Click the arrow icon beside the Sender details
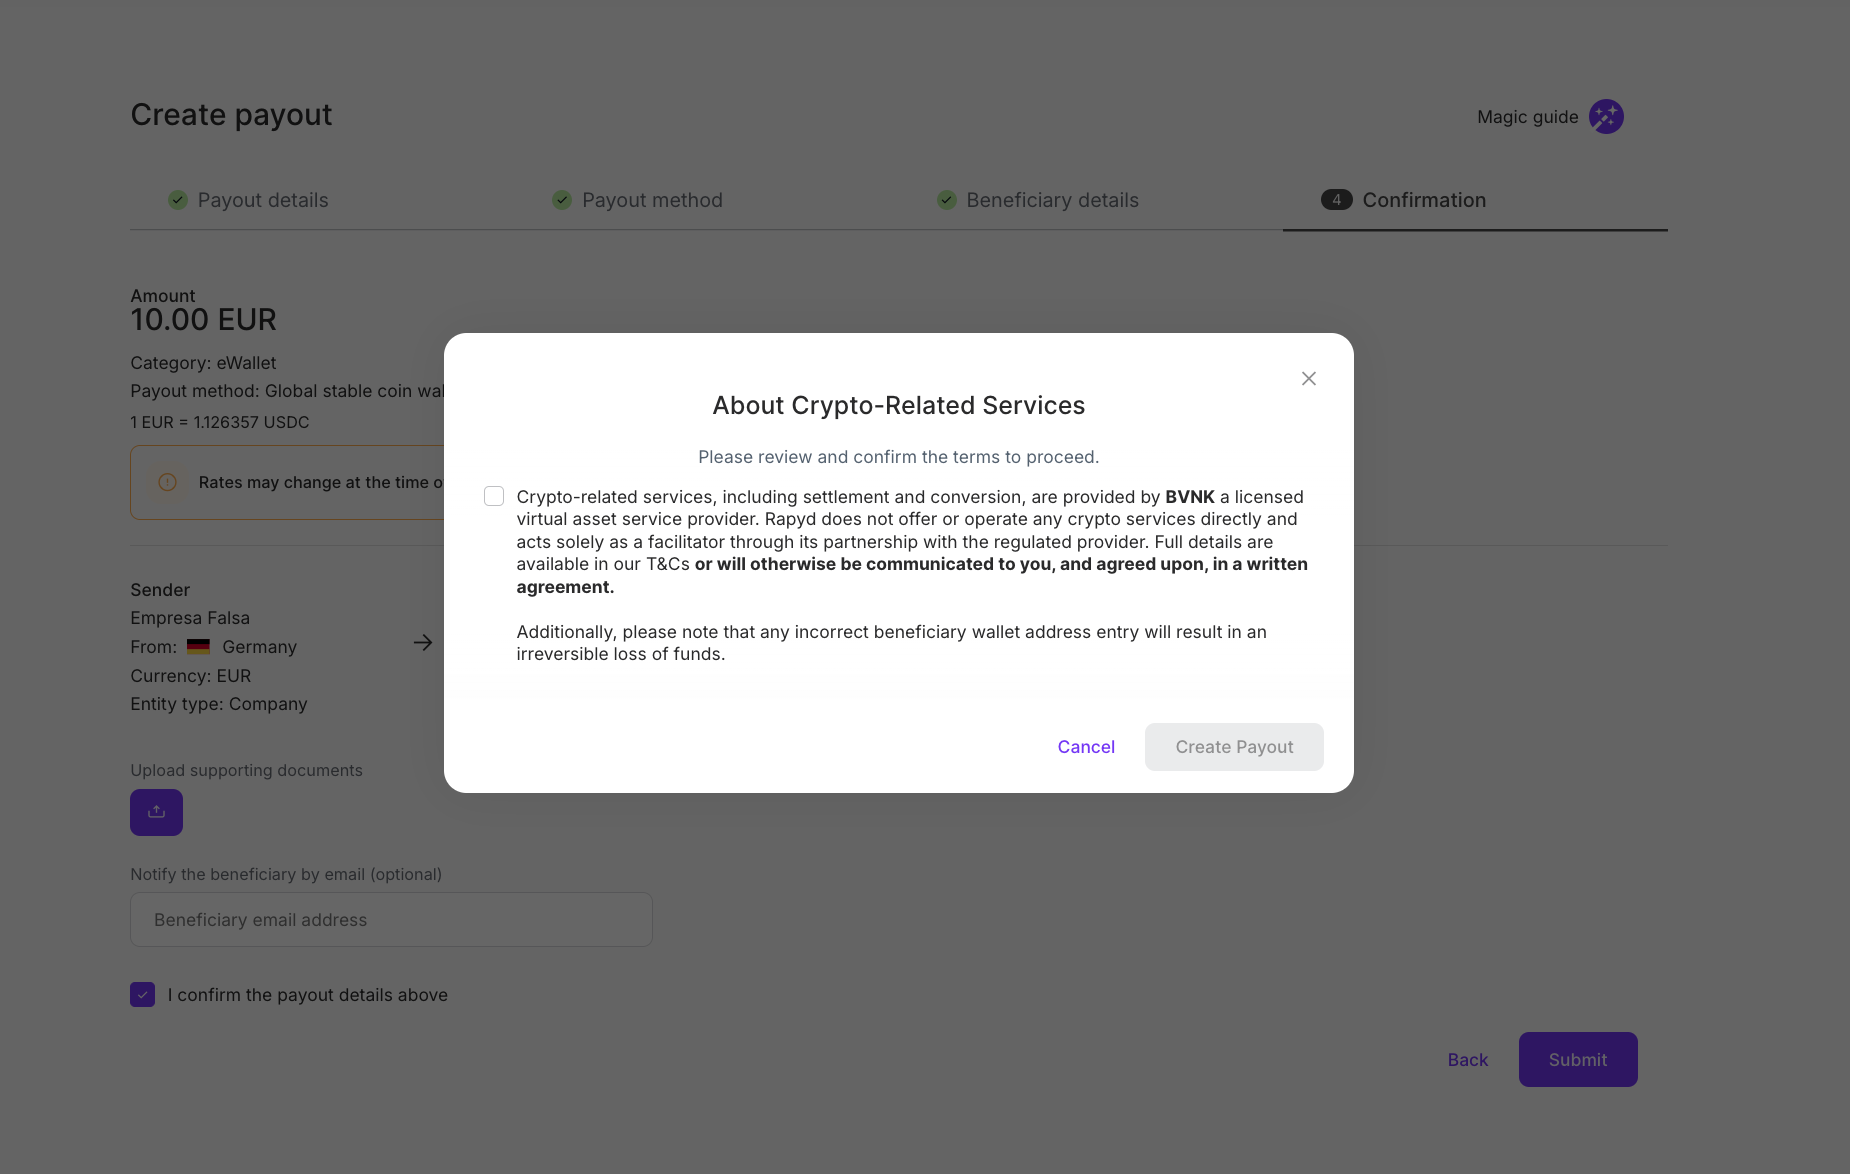 pos(422,642)
